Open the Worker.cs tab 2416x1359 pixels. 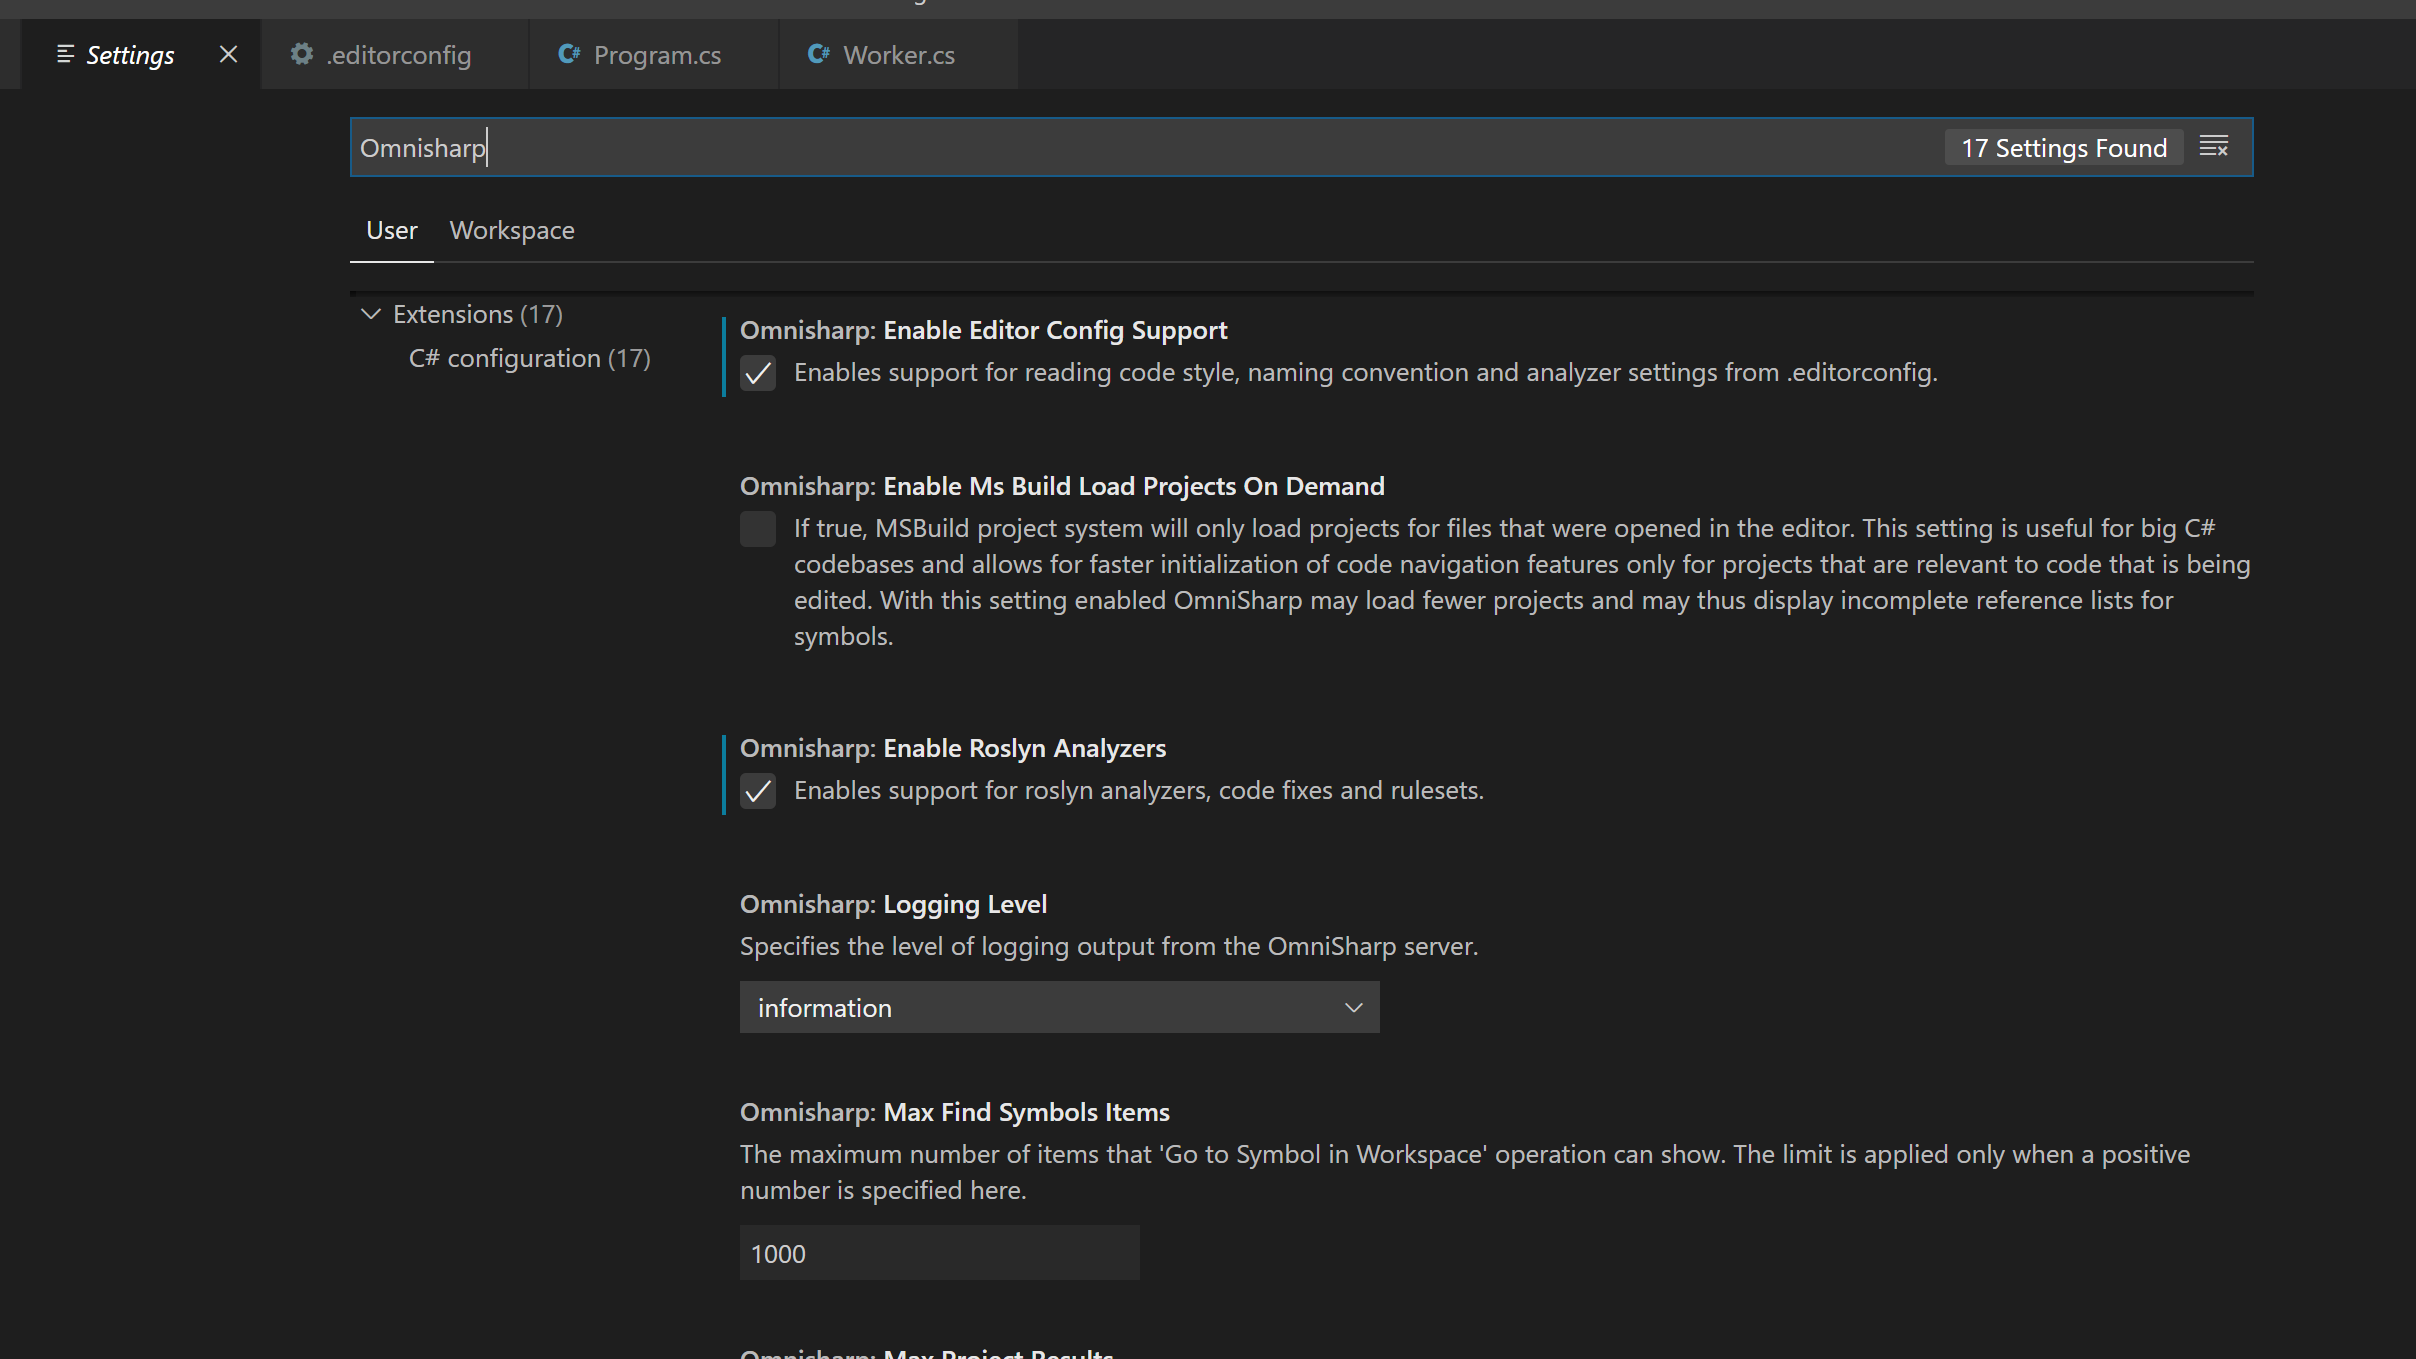tap(898, 54)
